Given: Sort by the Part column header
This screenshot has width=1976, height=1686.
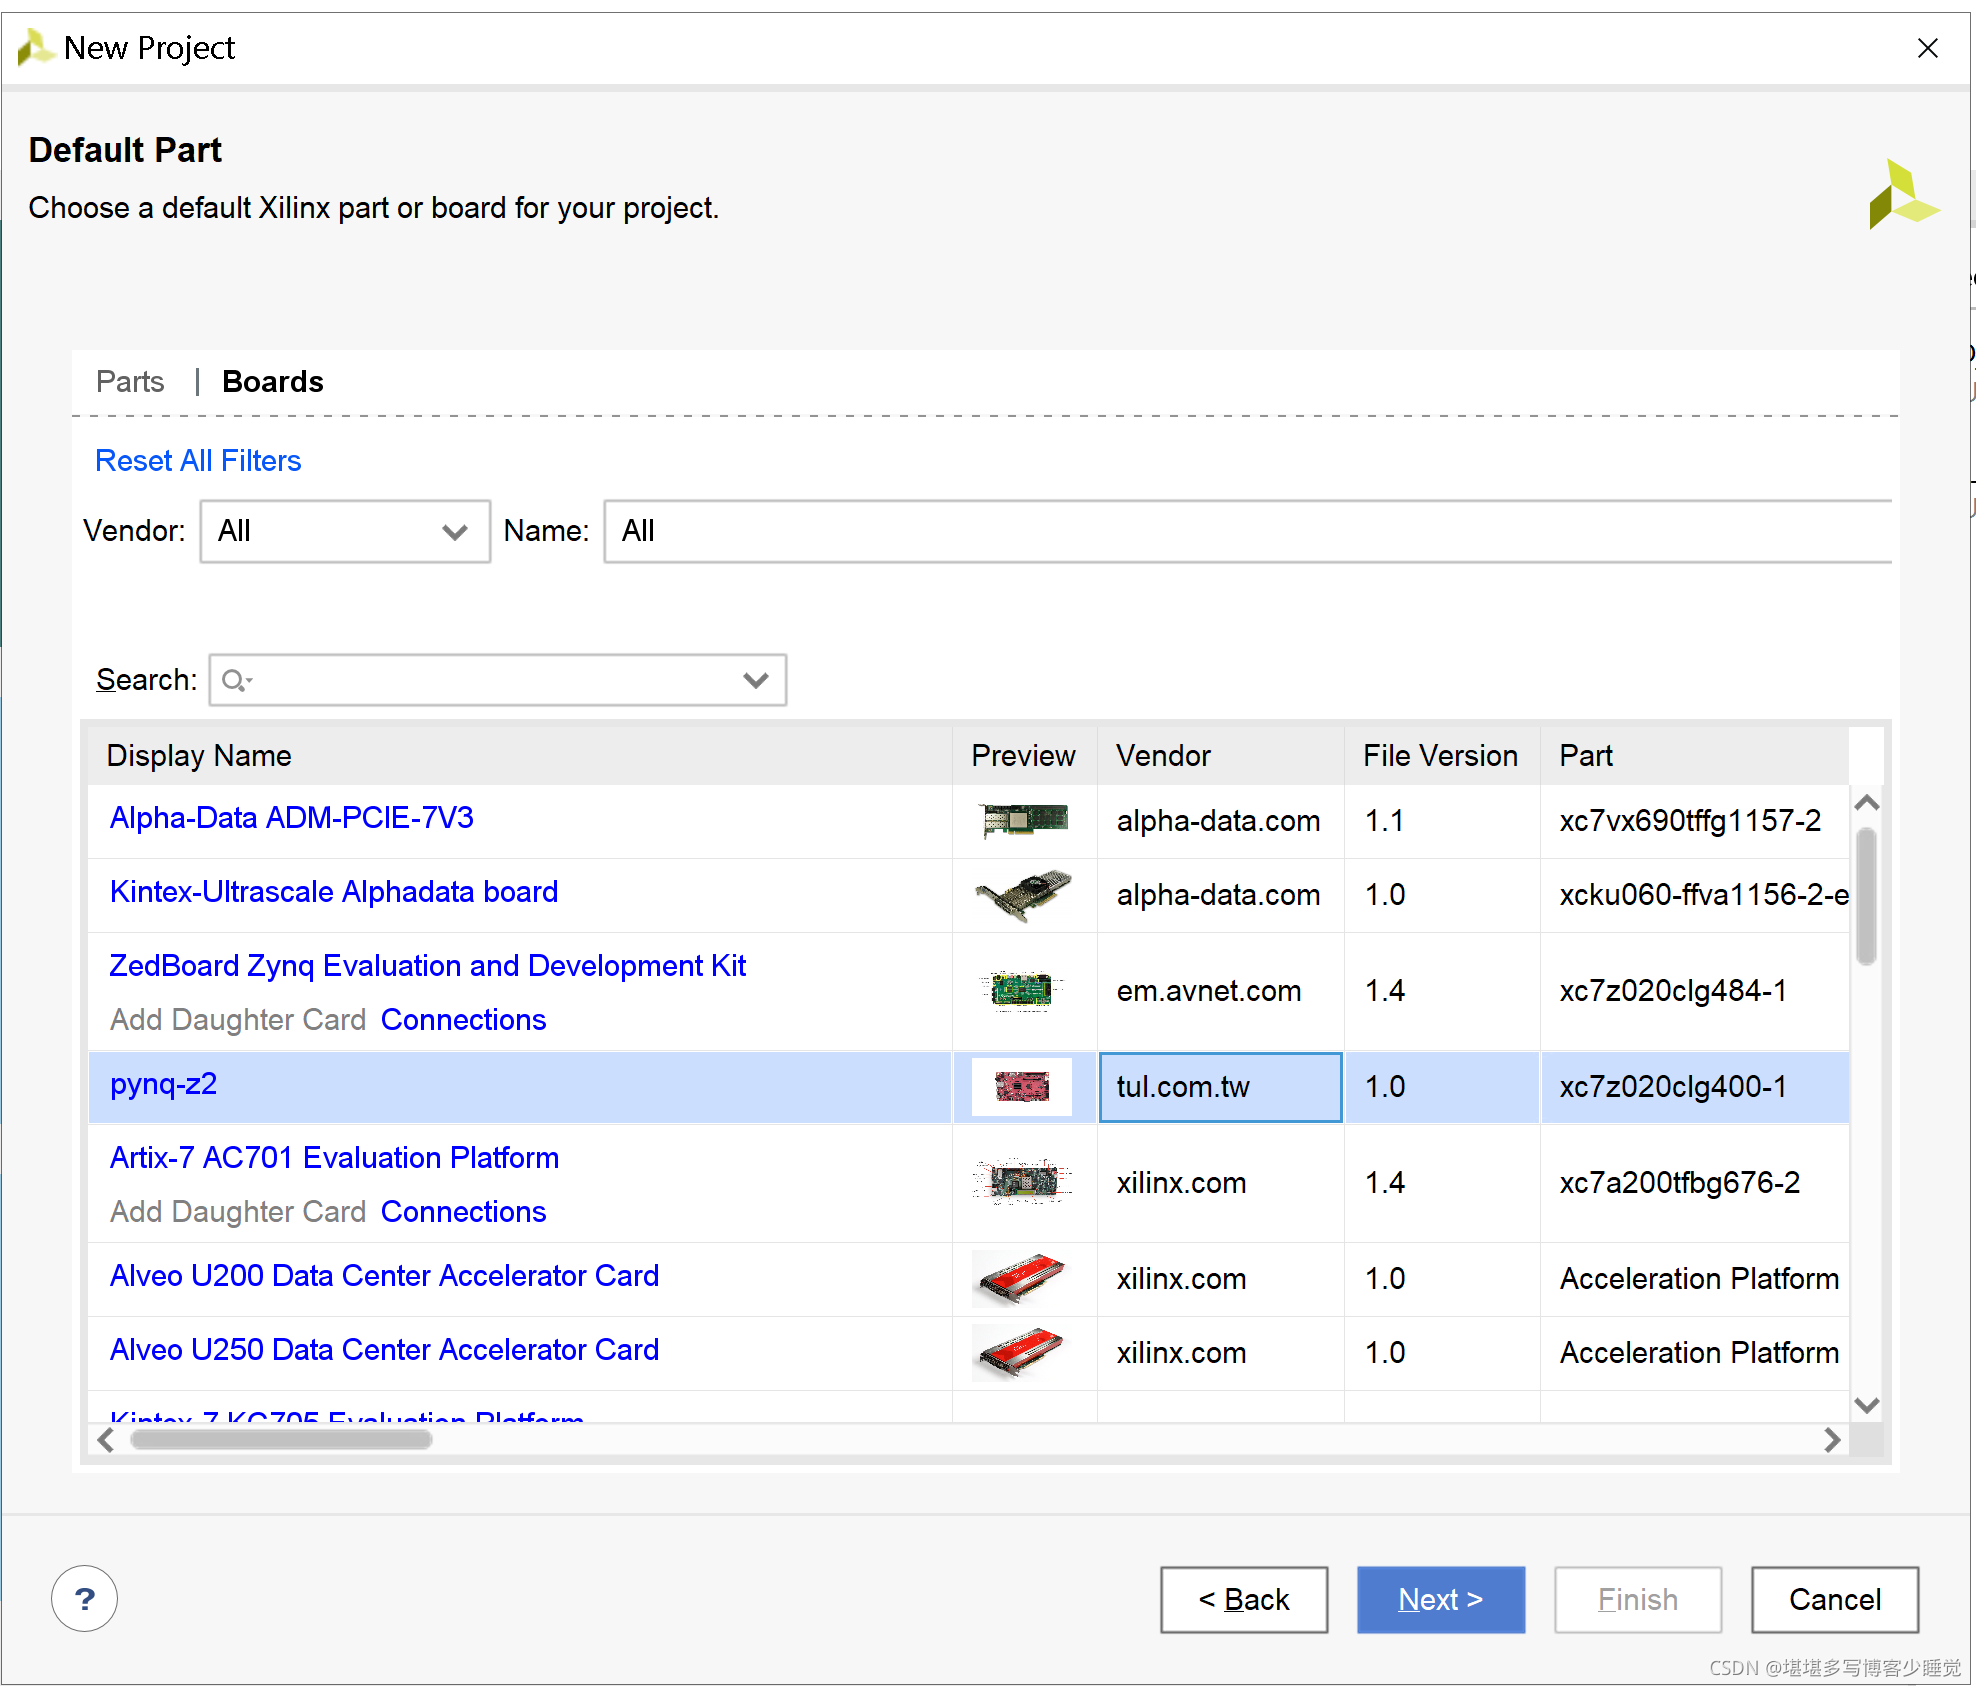Looking at the screenshot, I should tap(1694, 755).
